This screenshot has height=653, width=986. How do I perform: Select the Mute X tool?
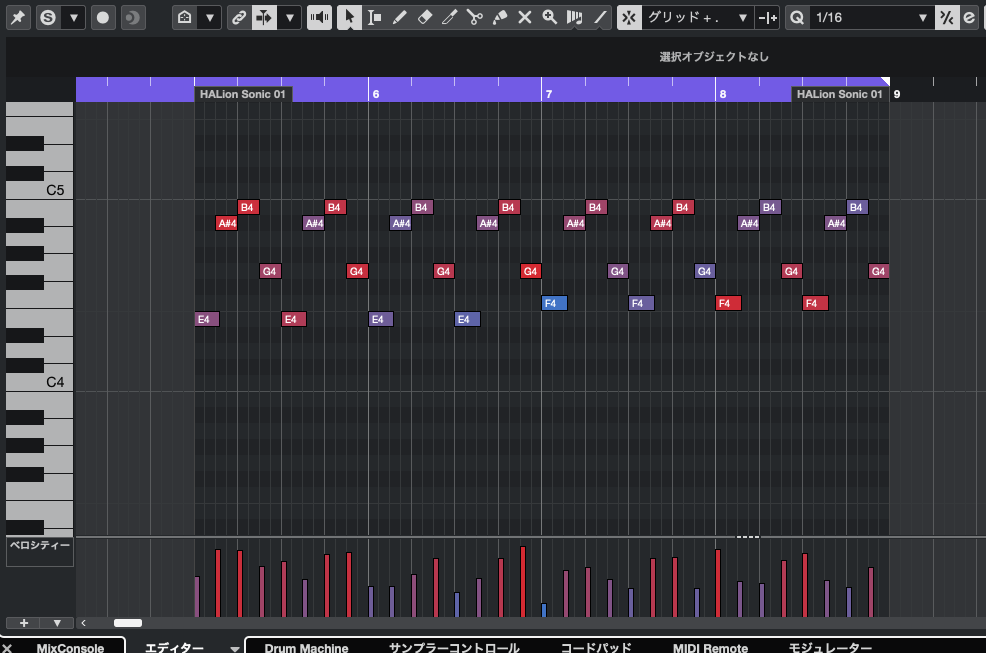(x=525, y=17)
